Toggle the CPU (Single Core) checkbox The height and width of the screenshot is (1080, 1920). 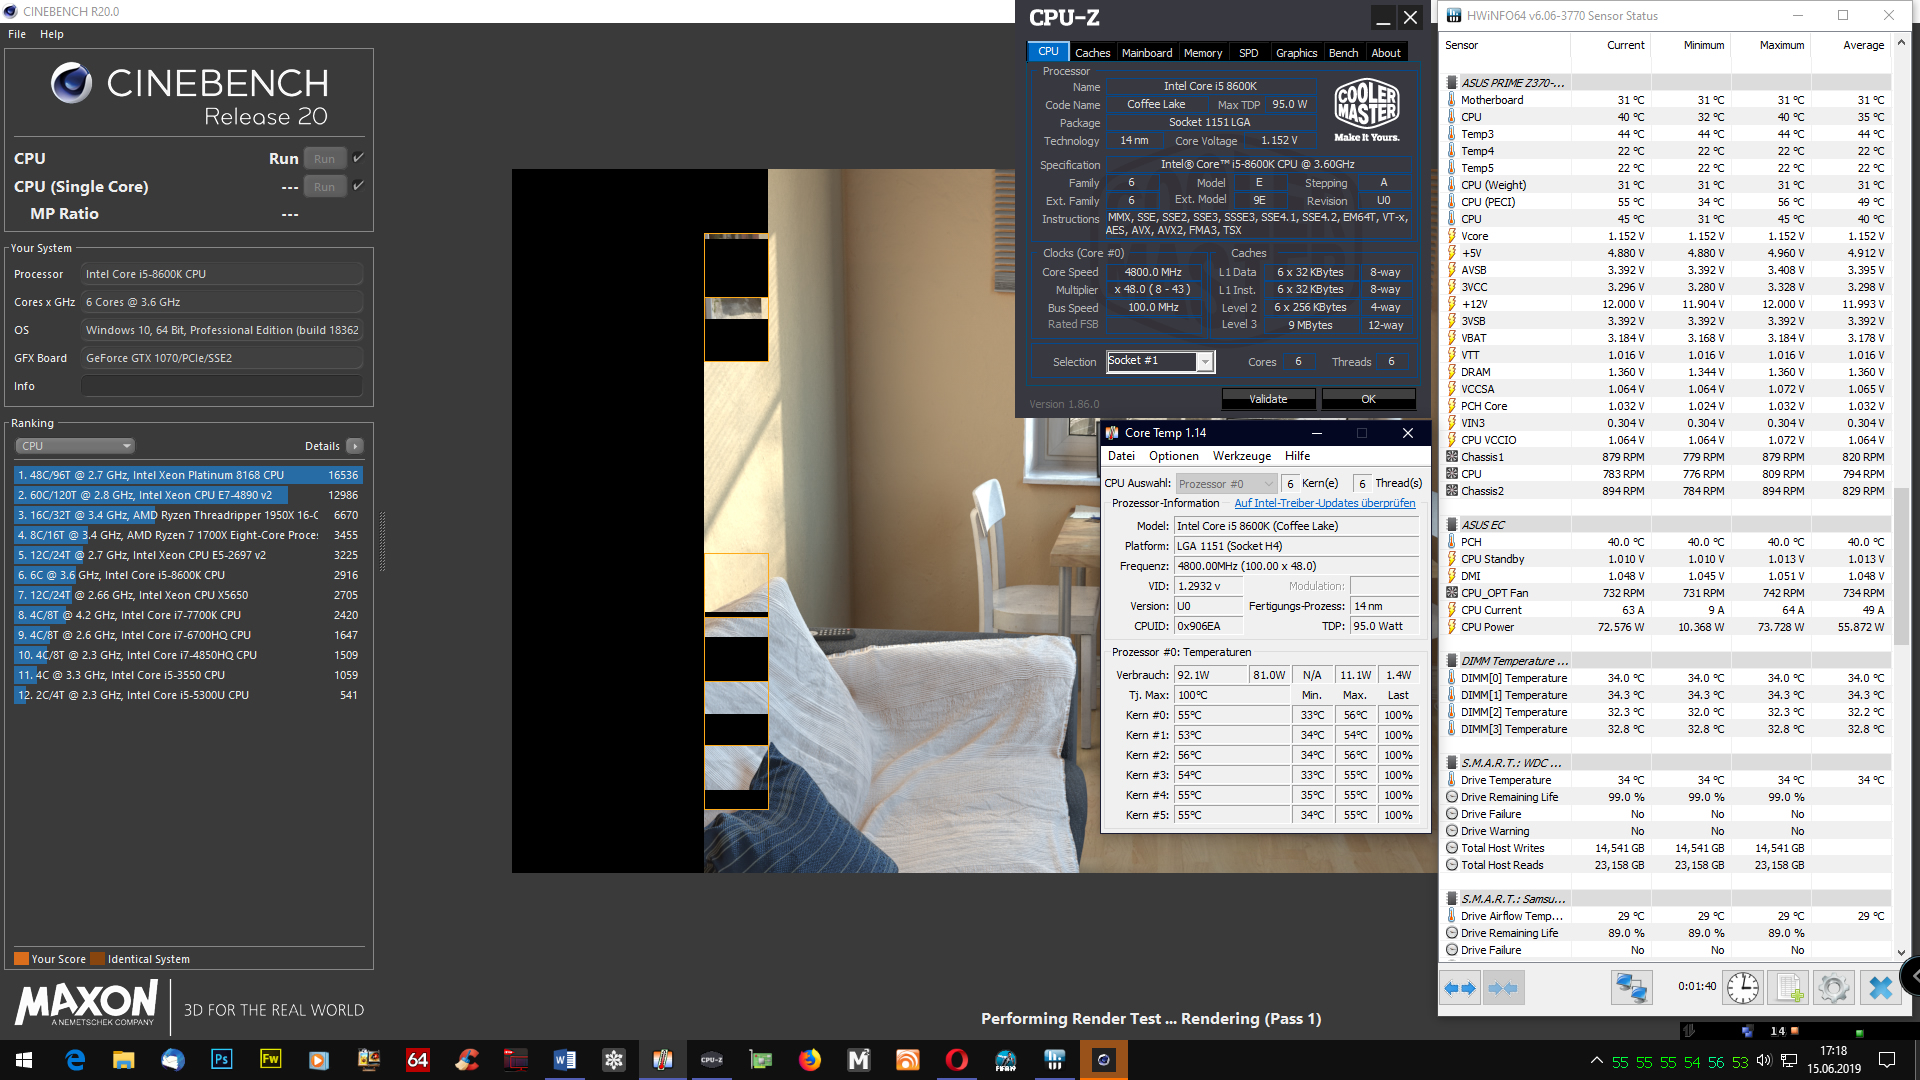[x=358, y=186]
